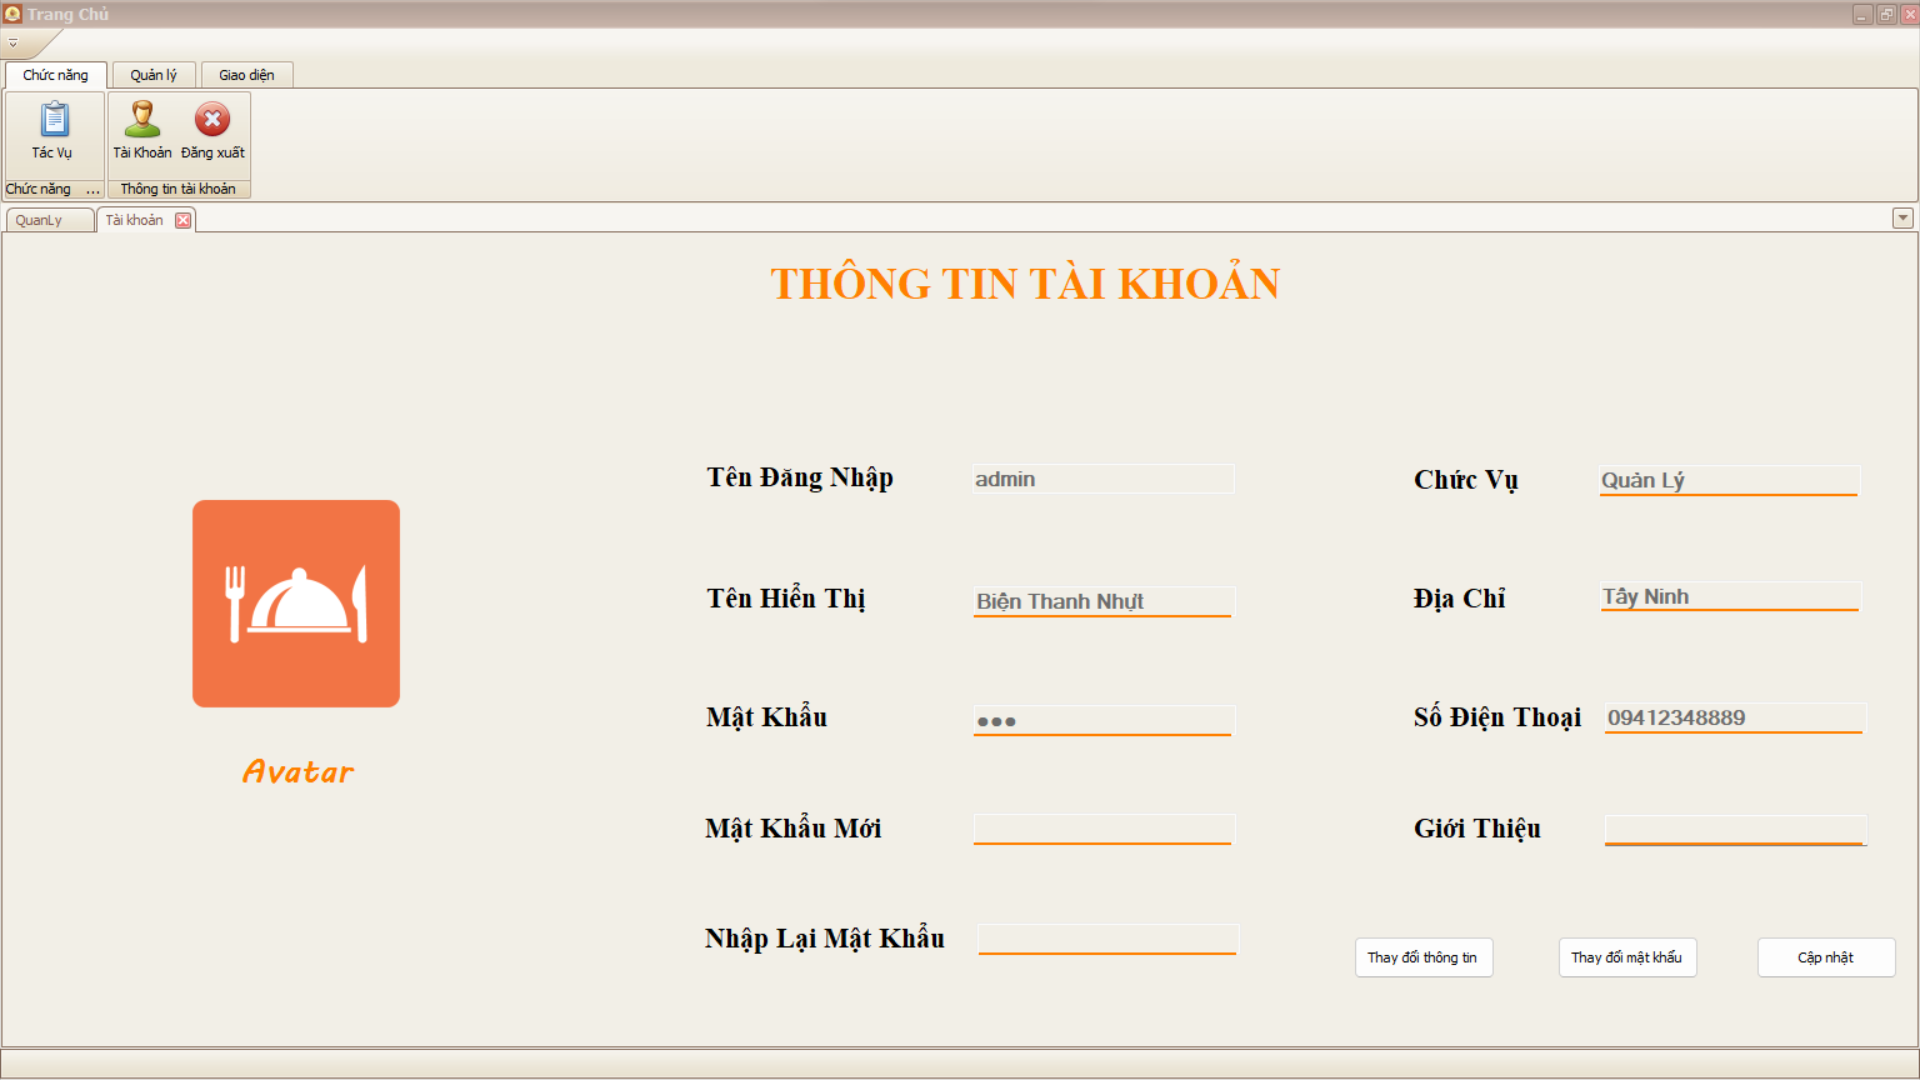Expand the document tabs list dropdown
Screen dimensions: 1920x1080
tap(1902, 218)
